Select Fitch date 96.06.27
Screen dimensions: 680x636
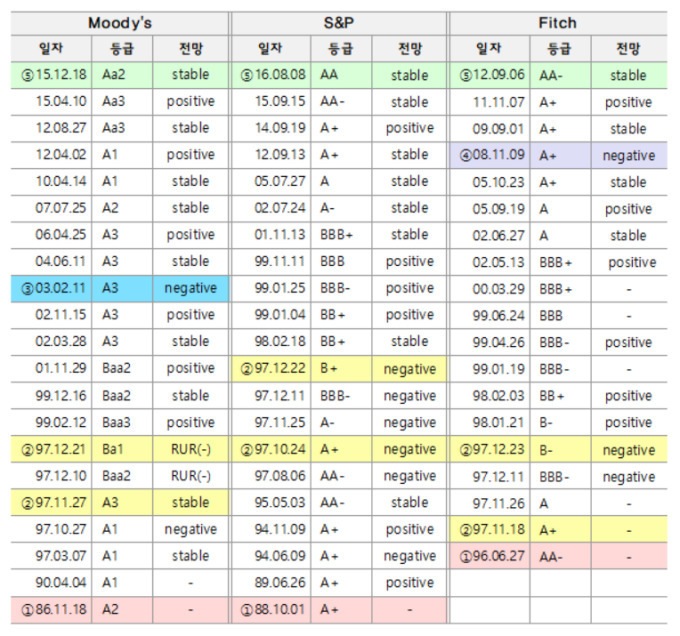click(490, 556)
